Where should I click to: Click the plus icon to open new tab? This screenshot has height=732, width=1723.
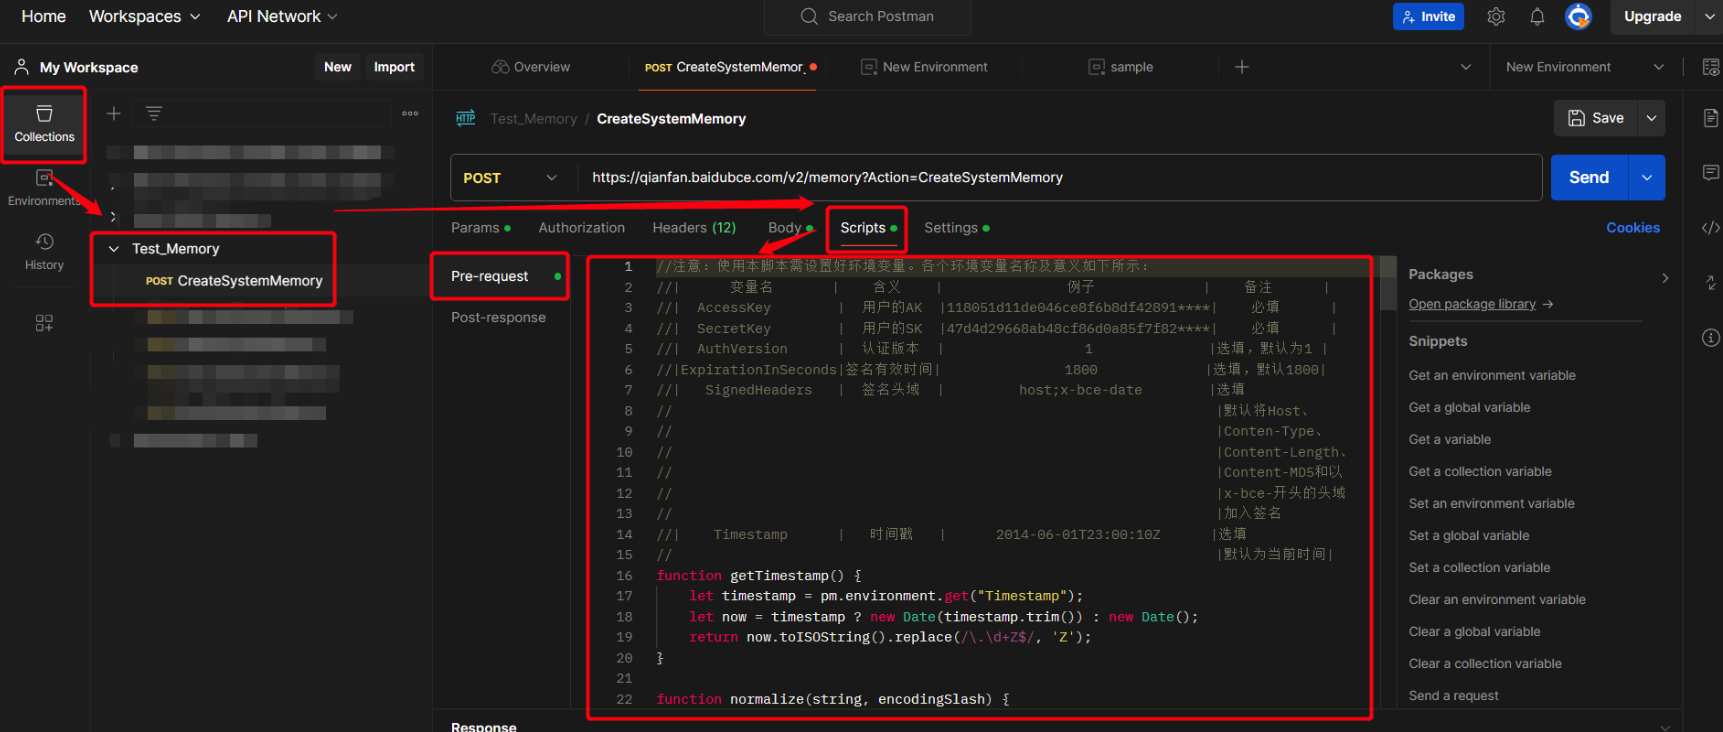(x=1242, y=67)
